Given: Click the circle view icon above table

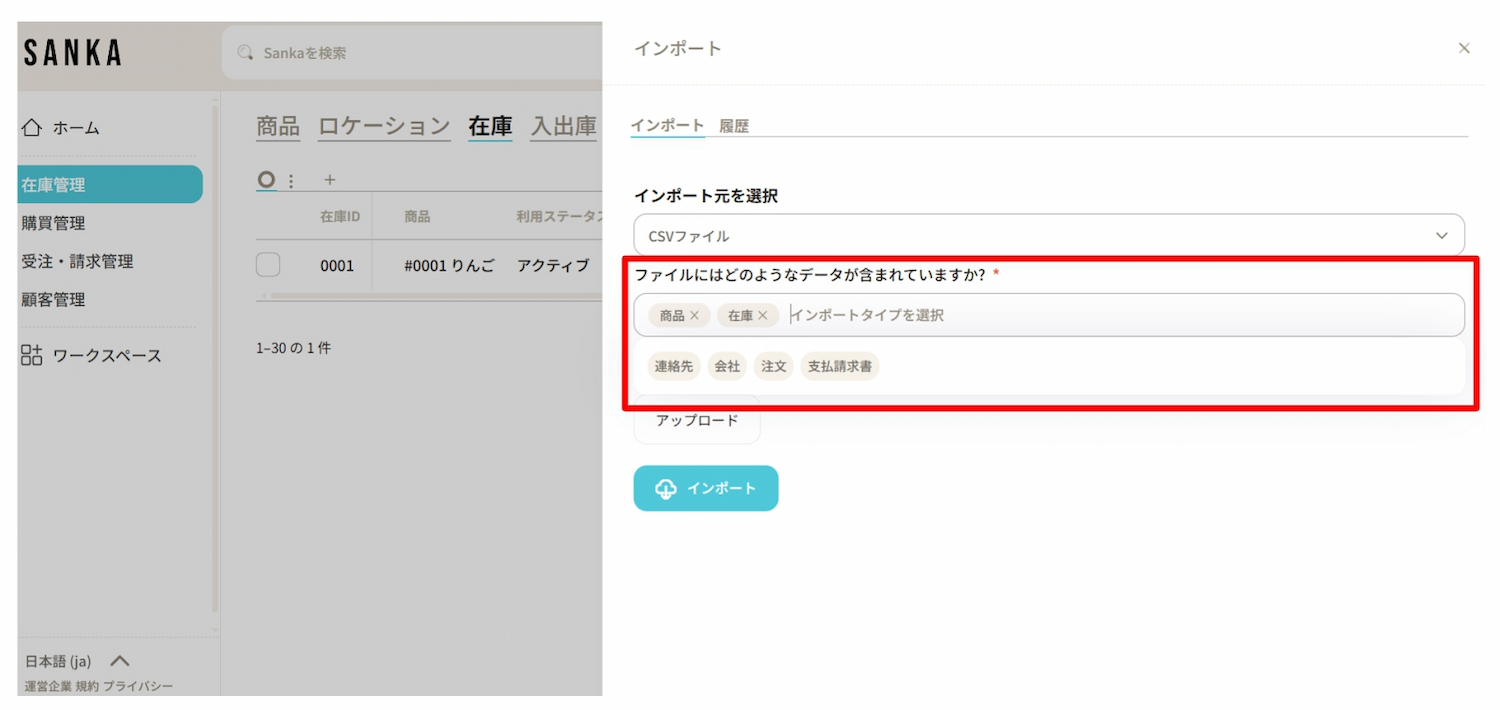Looking at the screenshot, I should 266,180.
